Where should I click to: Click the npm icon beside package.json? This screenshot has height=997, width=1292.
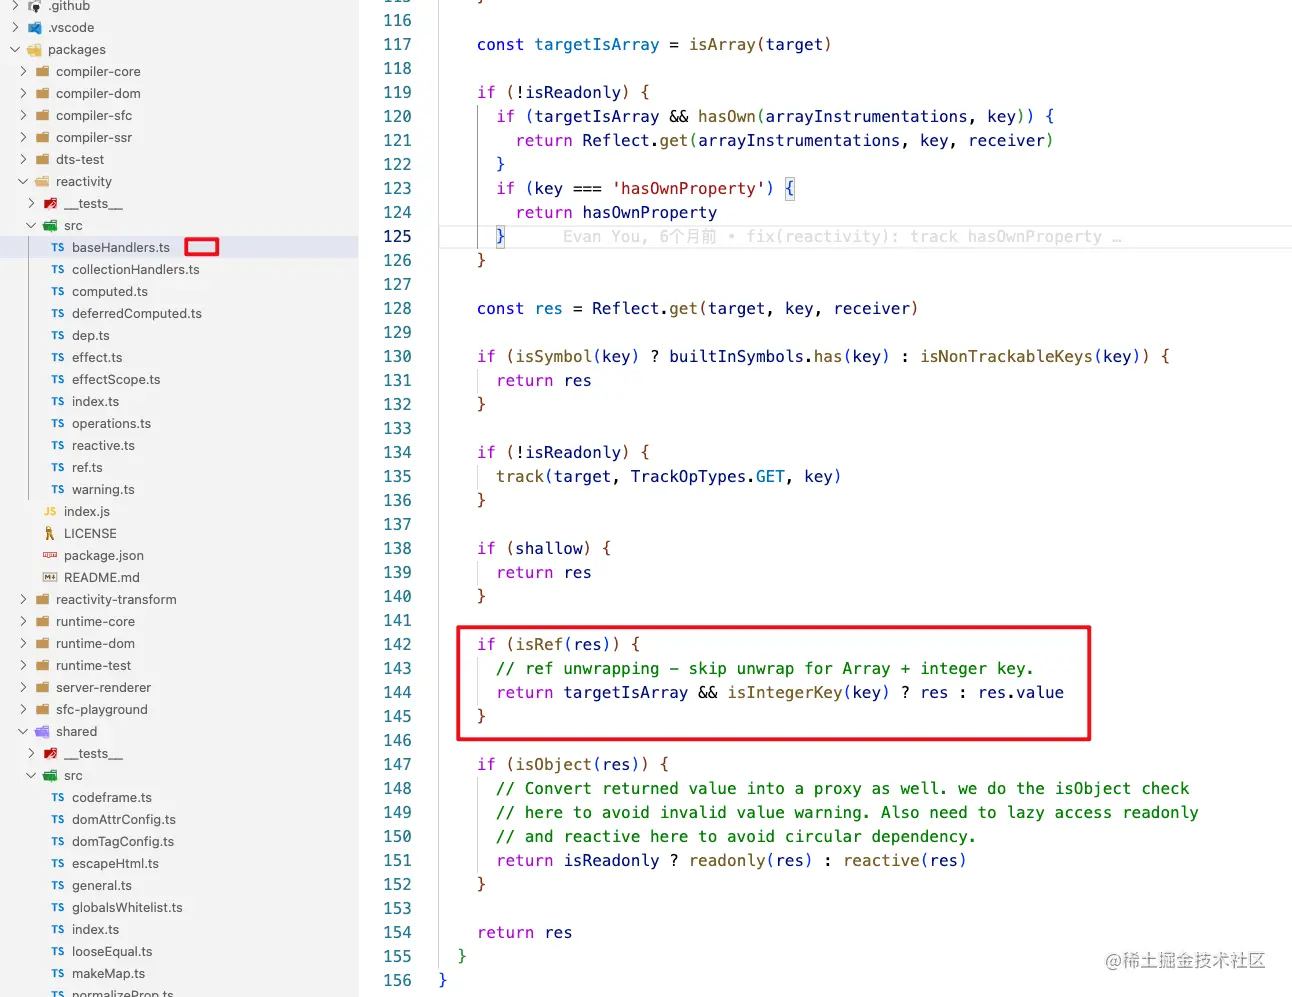click(50, 556)
